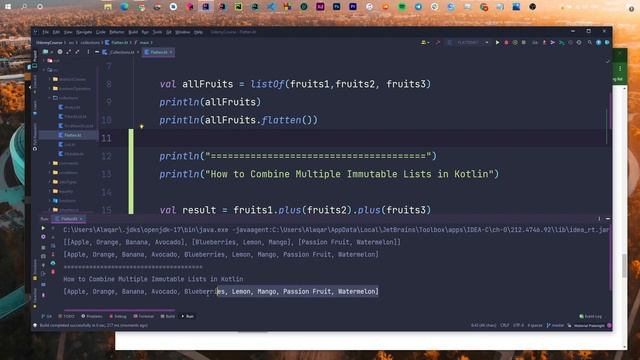The height and width of the screenshot is (360, 640).
Task: Expand the folder above collections in tree
Action: [x=50, y=89]
